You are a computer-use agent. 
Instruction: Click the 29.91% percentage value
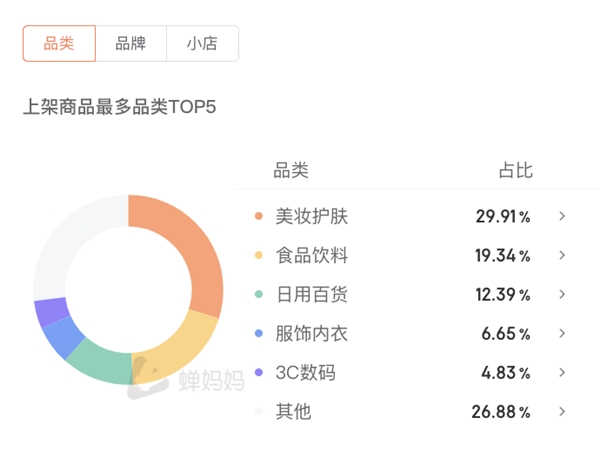[503, 217]
